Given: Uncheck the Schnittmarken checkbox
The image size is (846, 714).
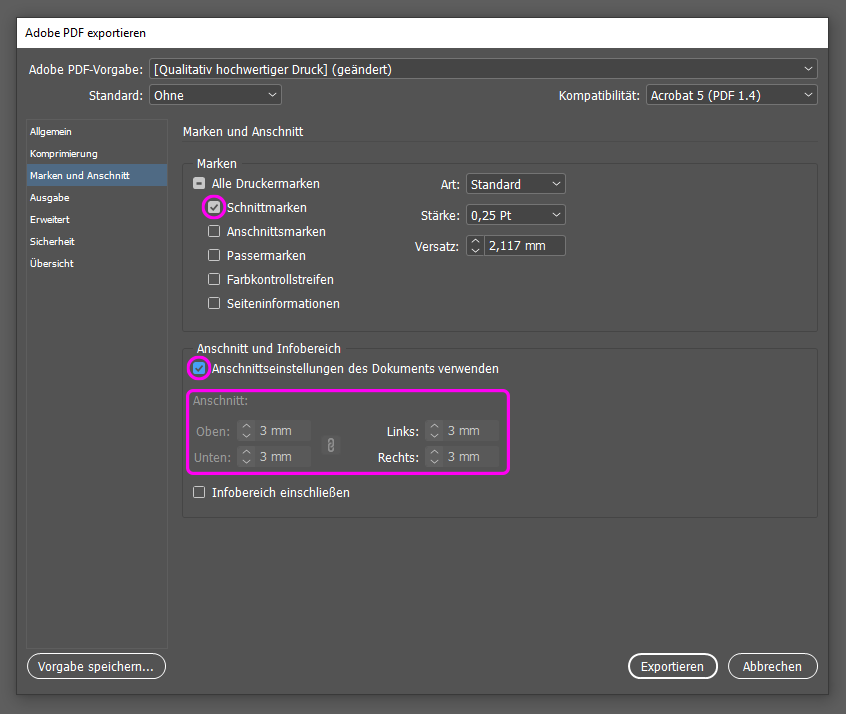Looking at the screenshot, I should pyautogui.click(x=214, y=208).
